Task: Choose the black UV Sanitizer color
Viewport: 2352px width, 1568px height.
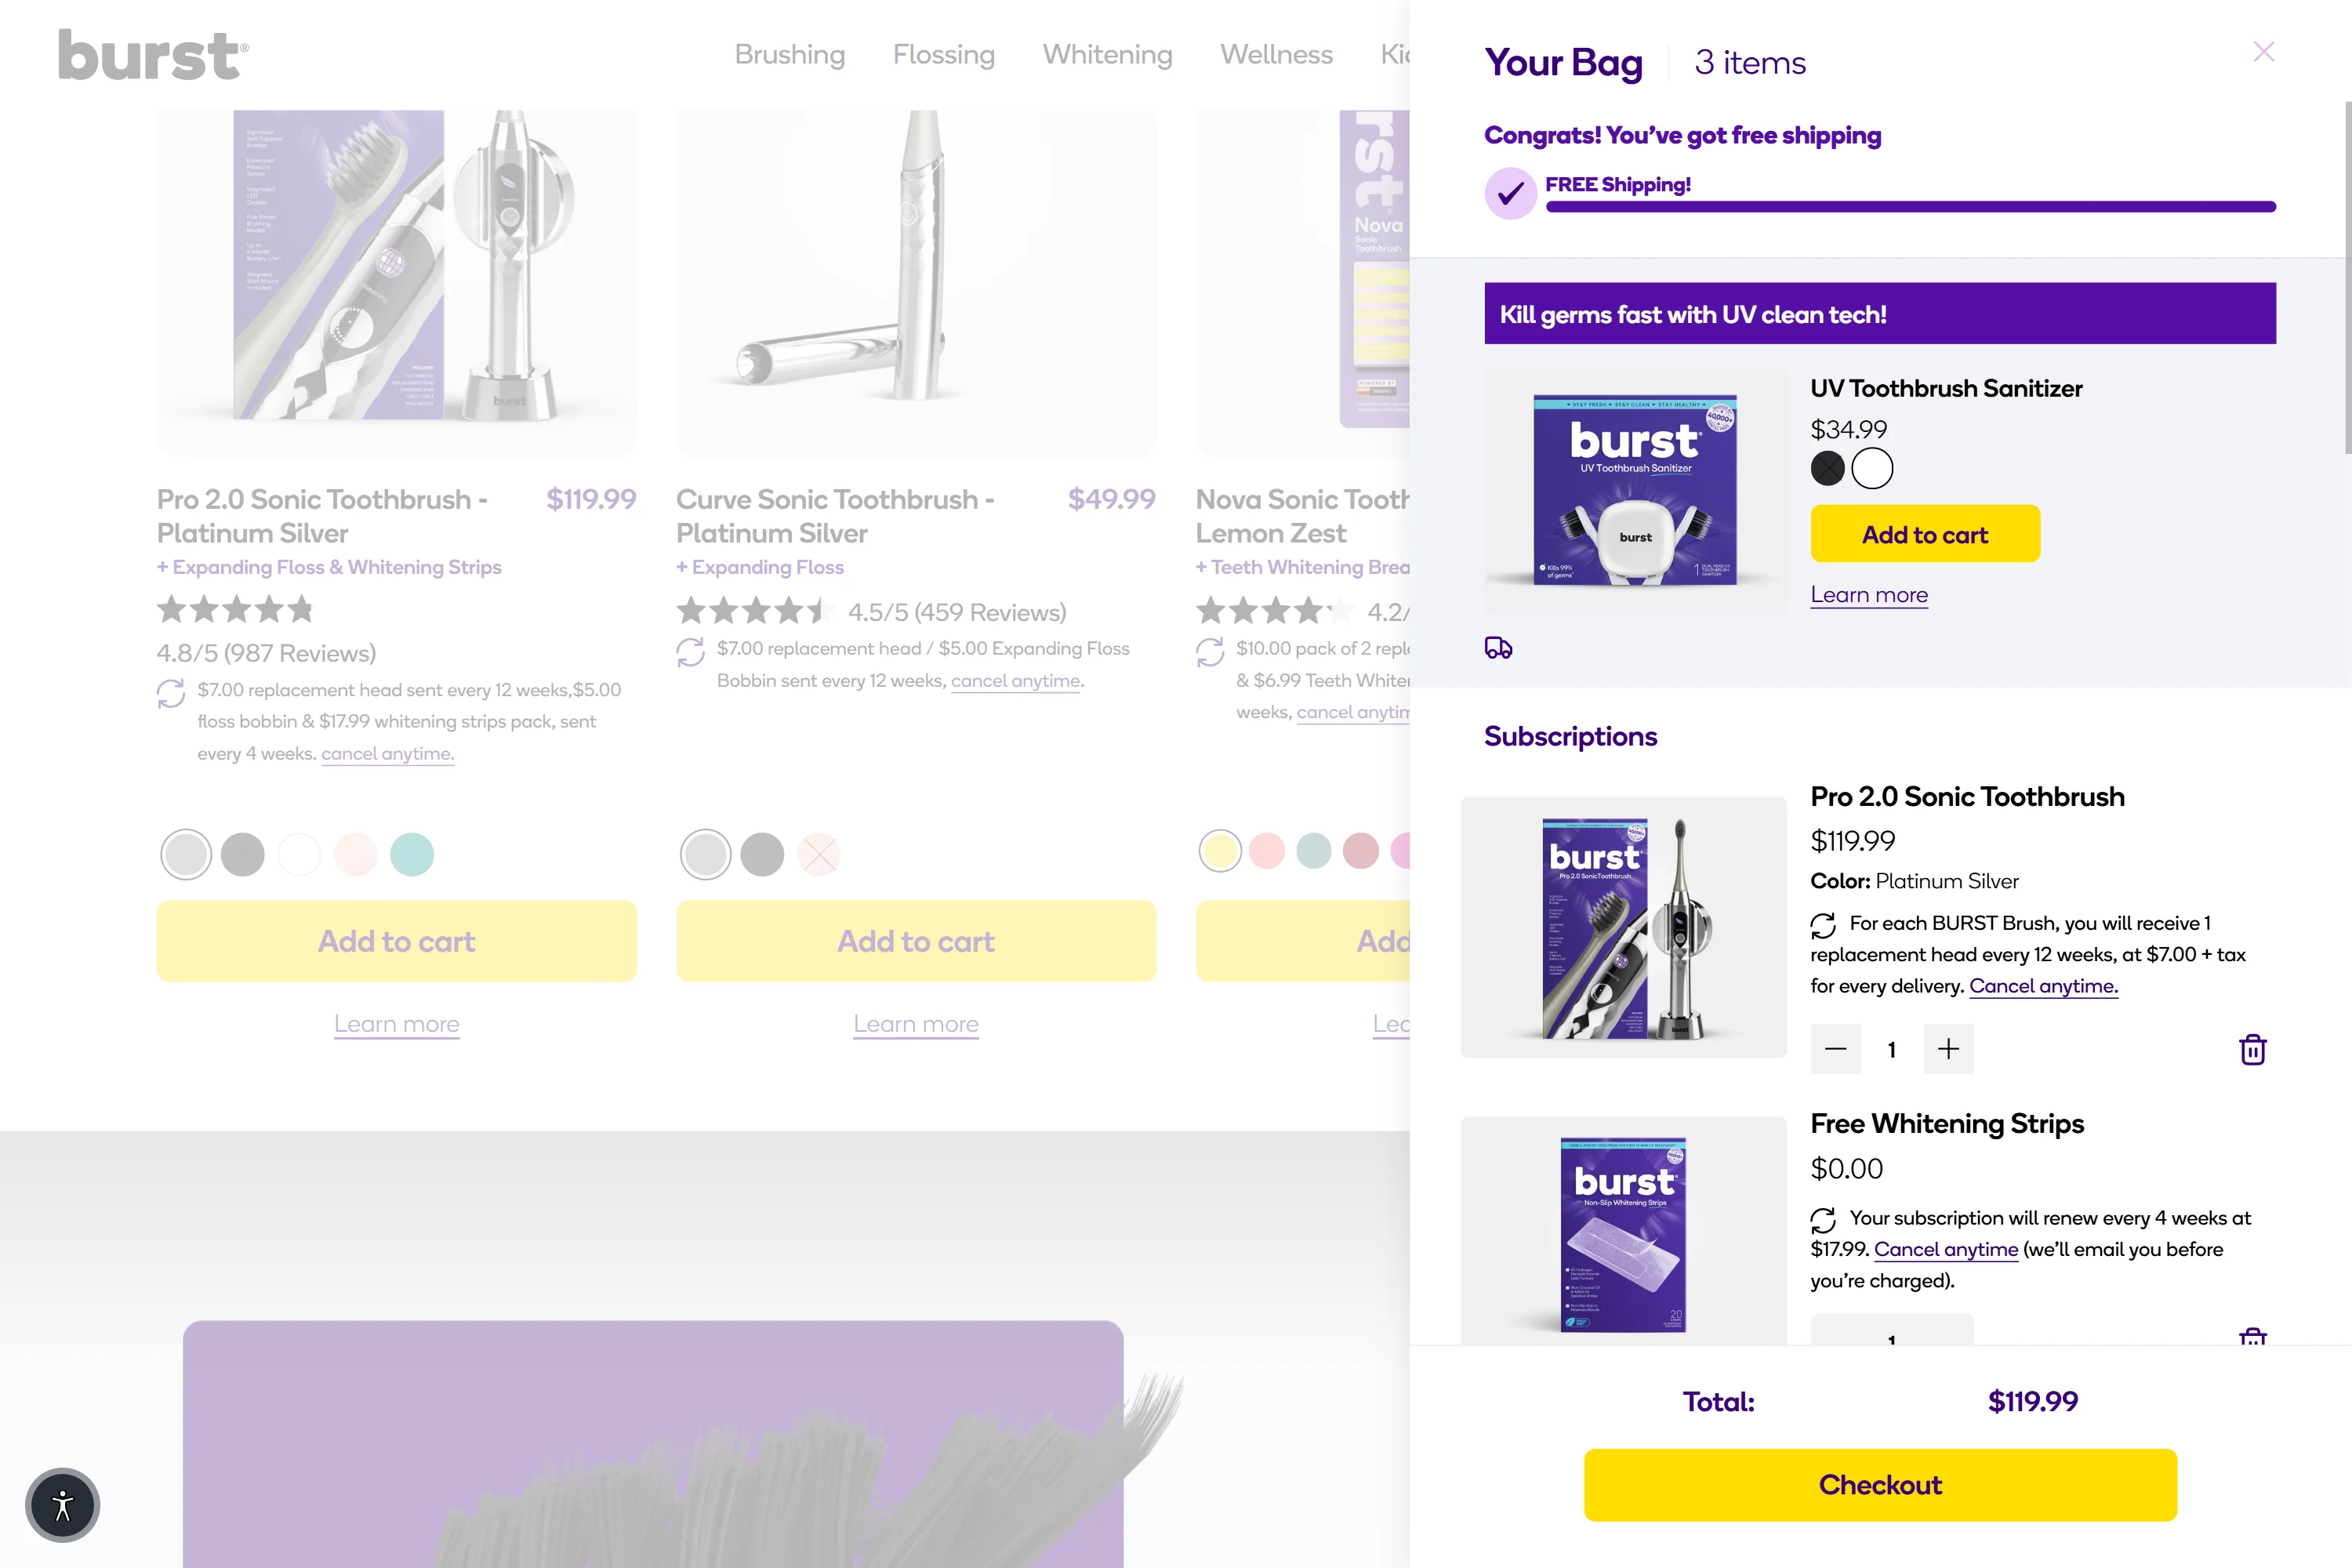Action: pyautogui.click(x=1827, y=468)
